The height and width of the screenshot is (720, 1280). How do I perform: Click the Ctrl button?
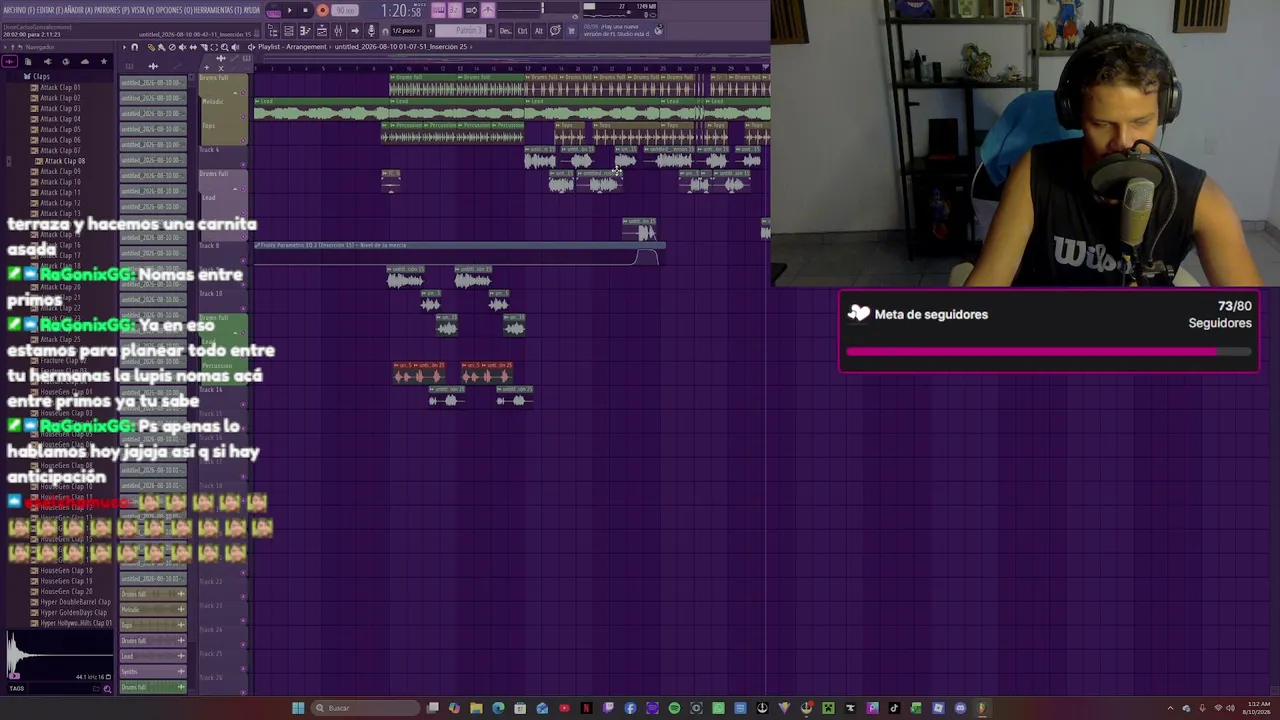(522, 31)
